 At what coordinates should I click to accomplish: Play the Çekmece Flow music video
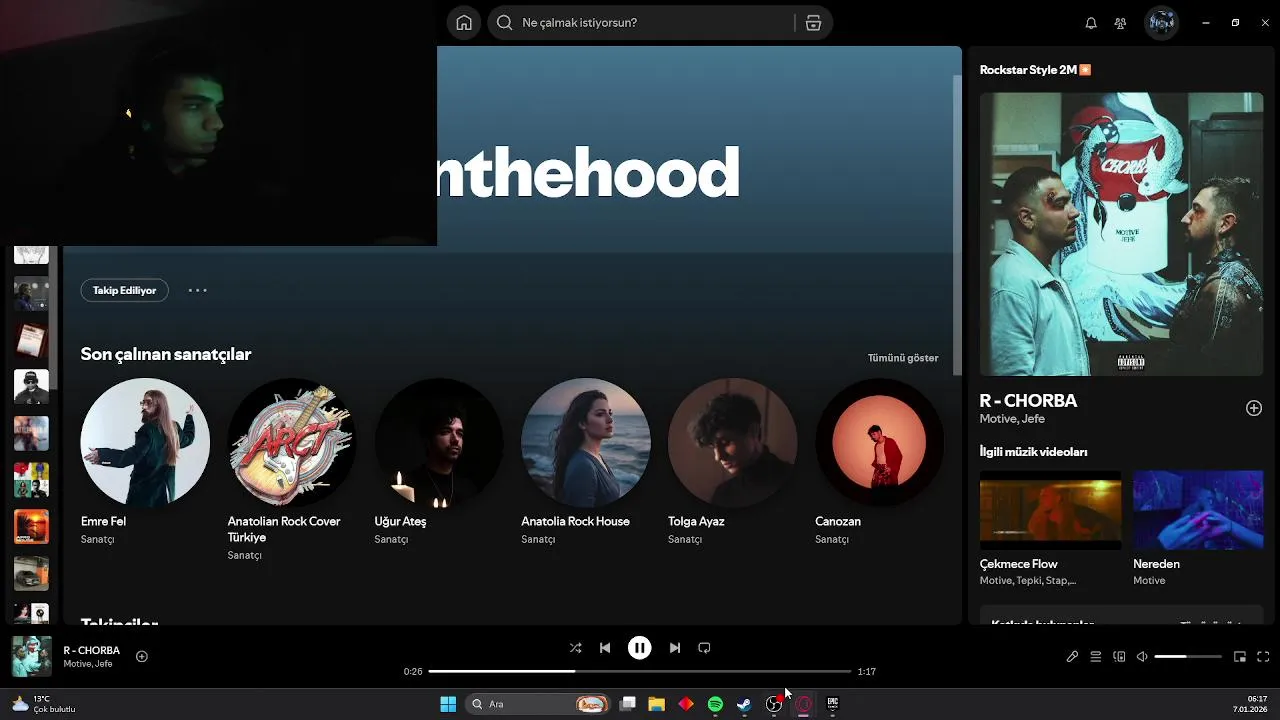(x=1050, y=510)
